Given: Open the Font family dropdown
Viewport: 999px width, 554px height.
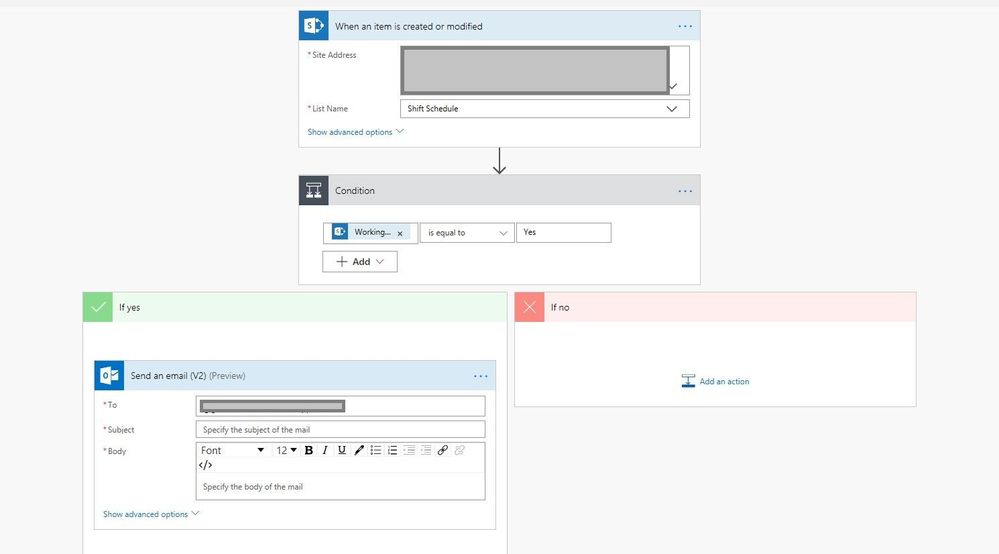Looking at the screenshot, I should click(x=232, y=450).
